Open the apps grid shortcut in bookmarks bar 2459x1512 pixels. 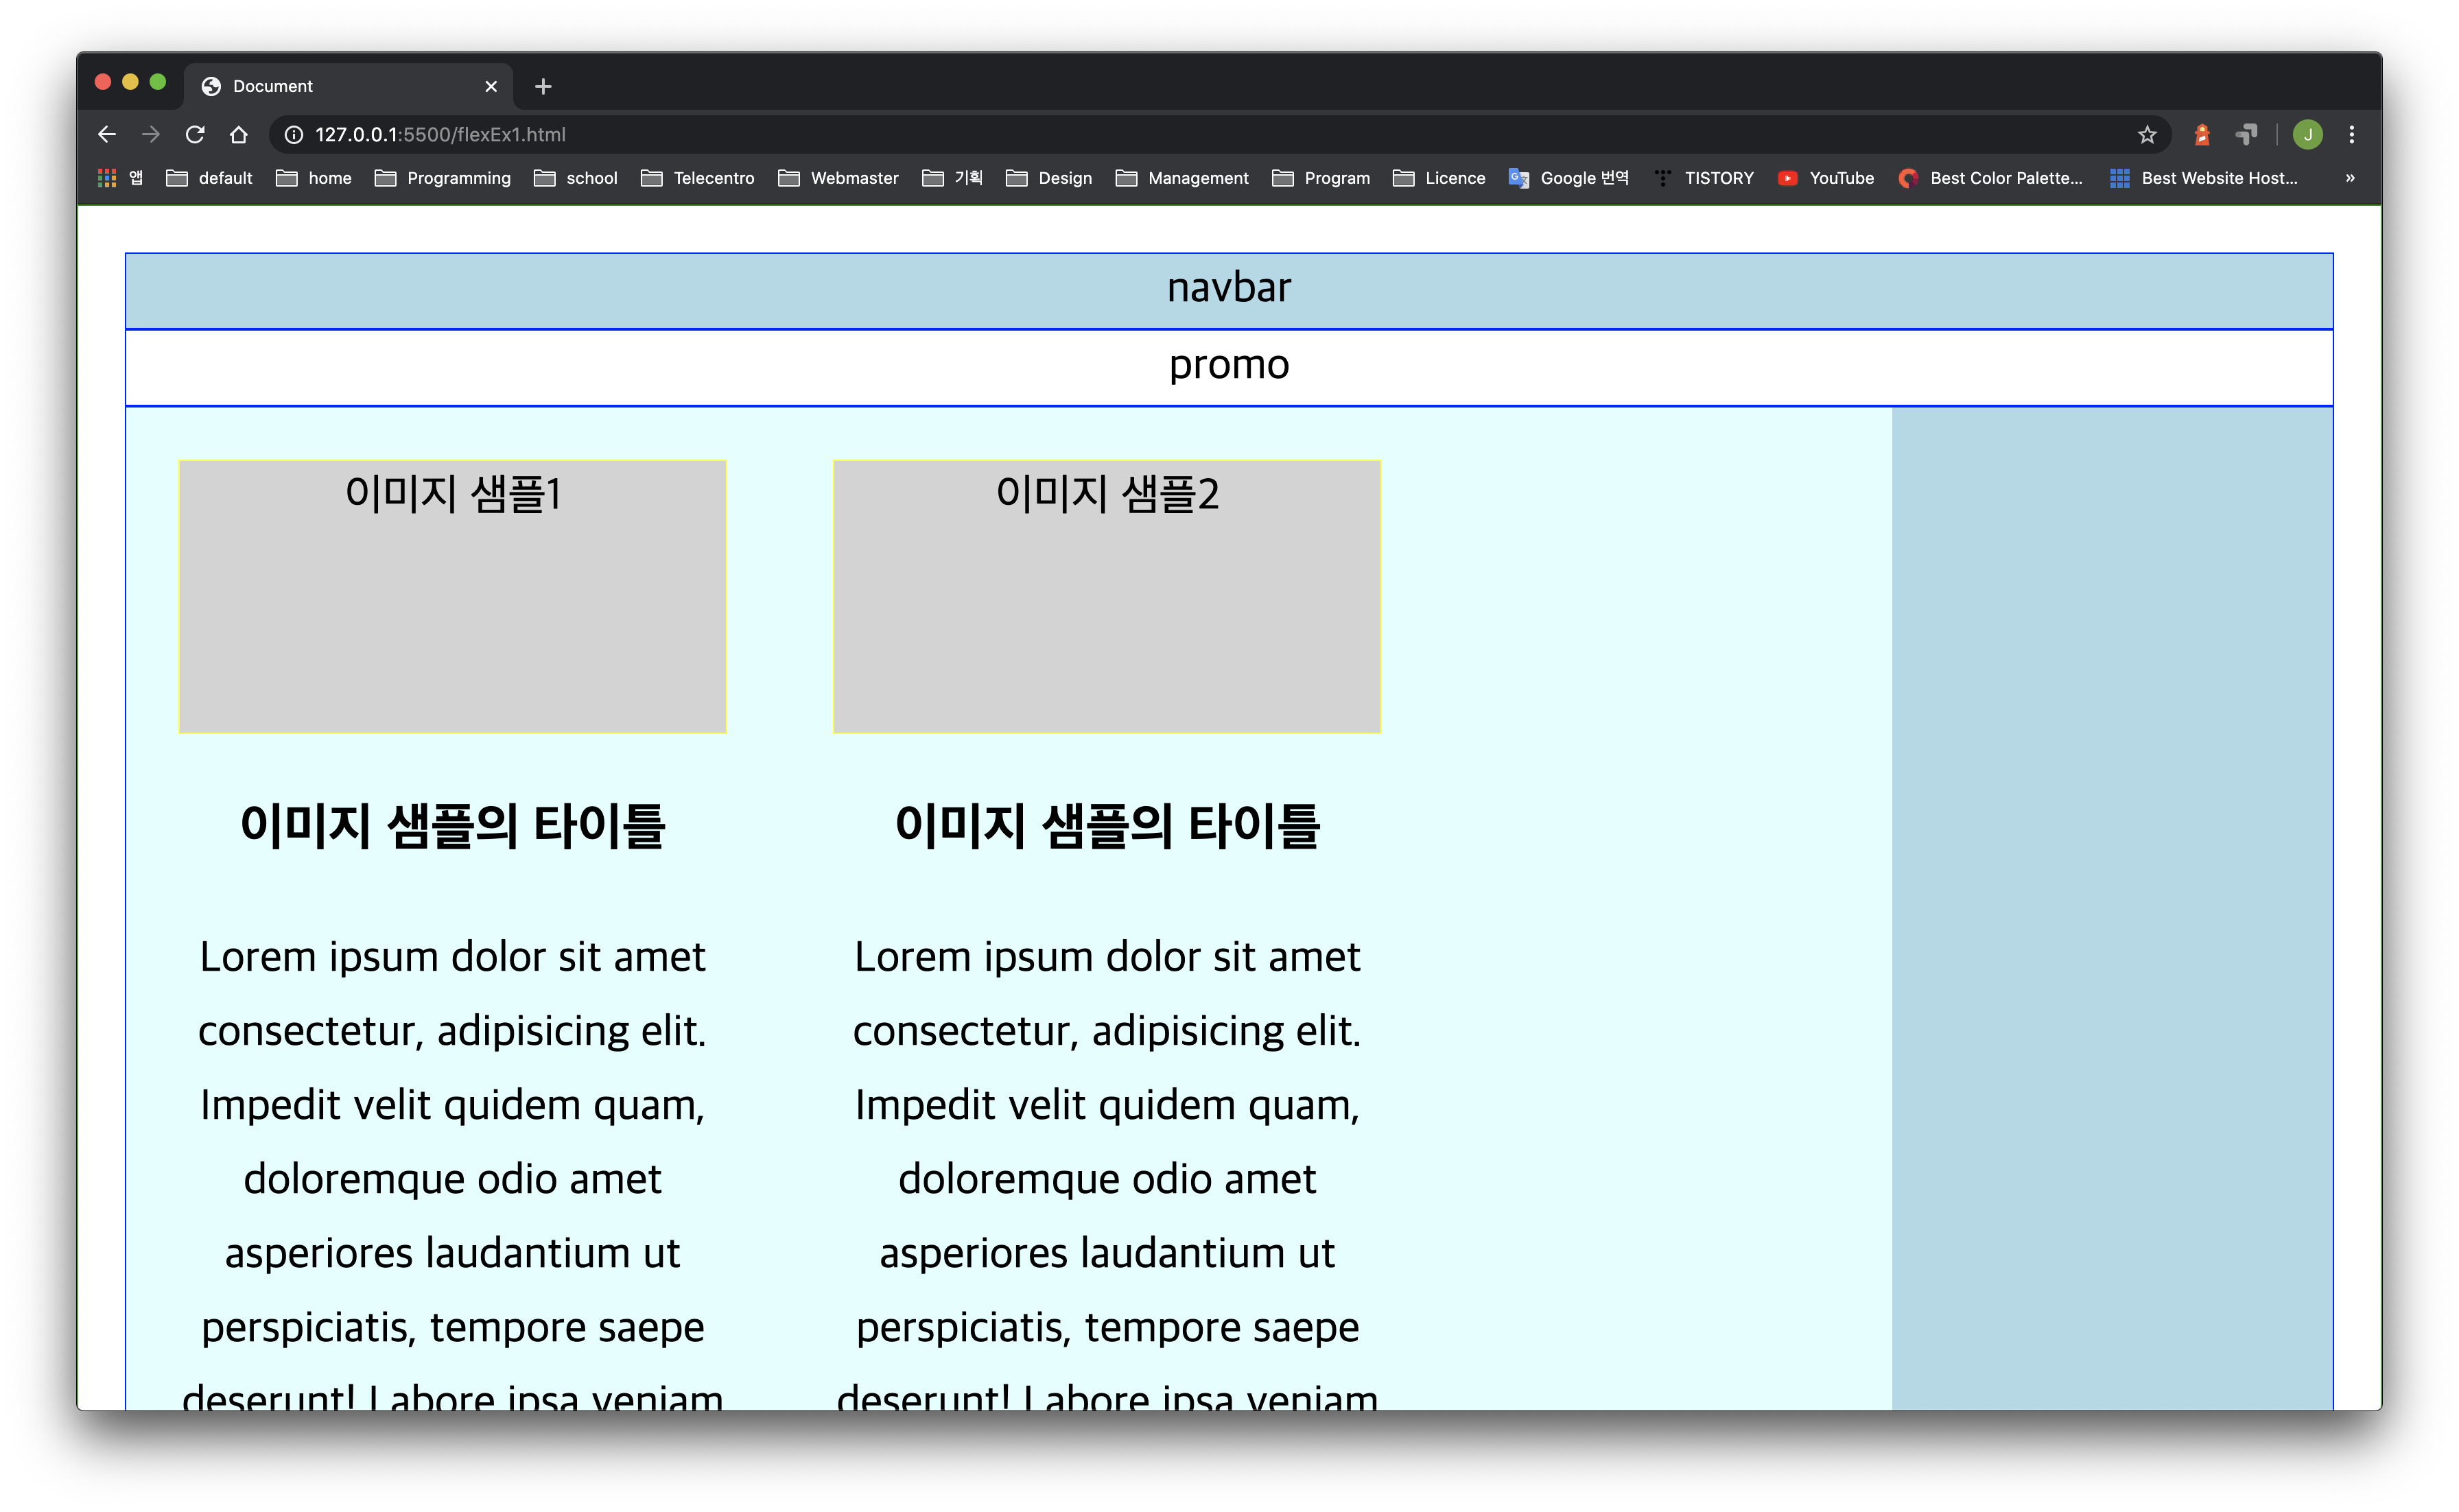(x=107, y=178)
